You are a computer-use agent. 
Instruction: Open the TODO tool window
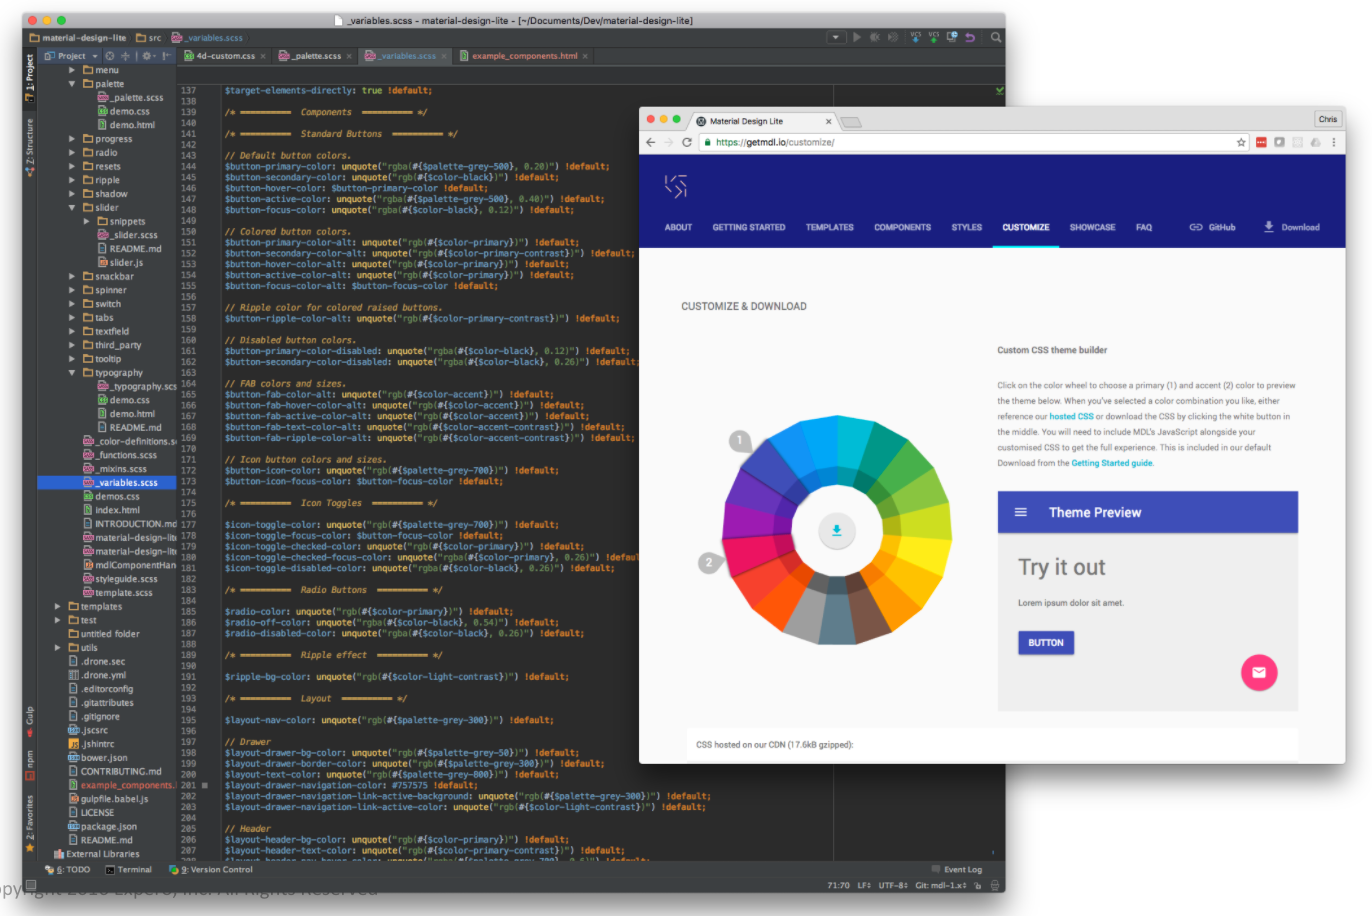point(69,870)
